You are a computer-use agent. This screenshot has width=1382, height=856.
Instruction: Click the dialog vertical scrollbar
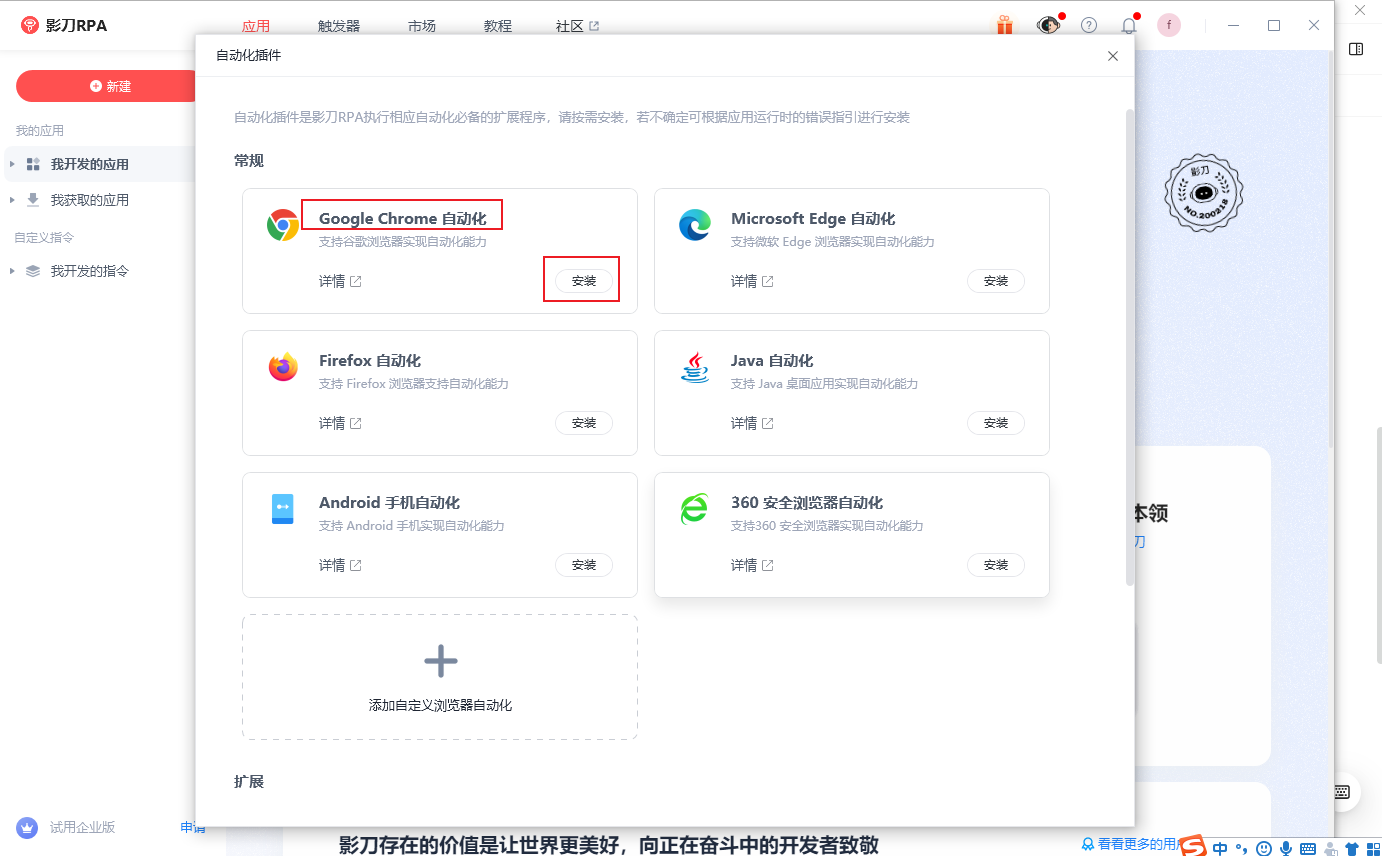pyautogui.click(x=1131, y=347)
